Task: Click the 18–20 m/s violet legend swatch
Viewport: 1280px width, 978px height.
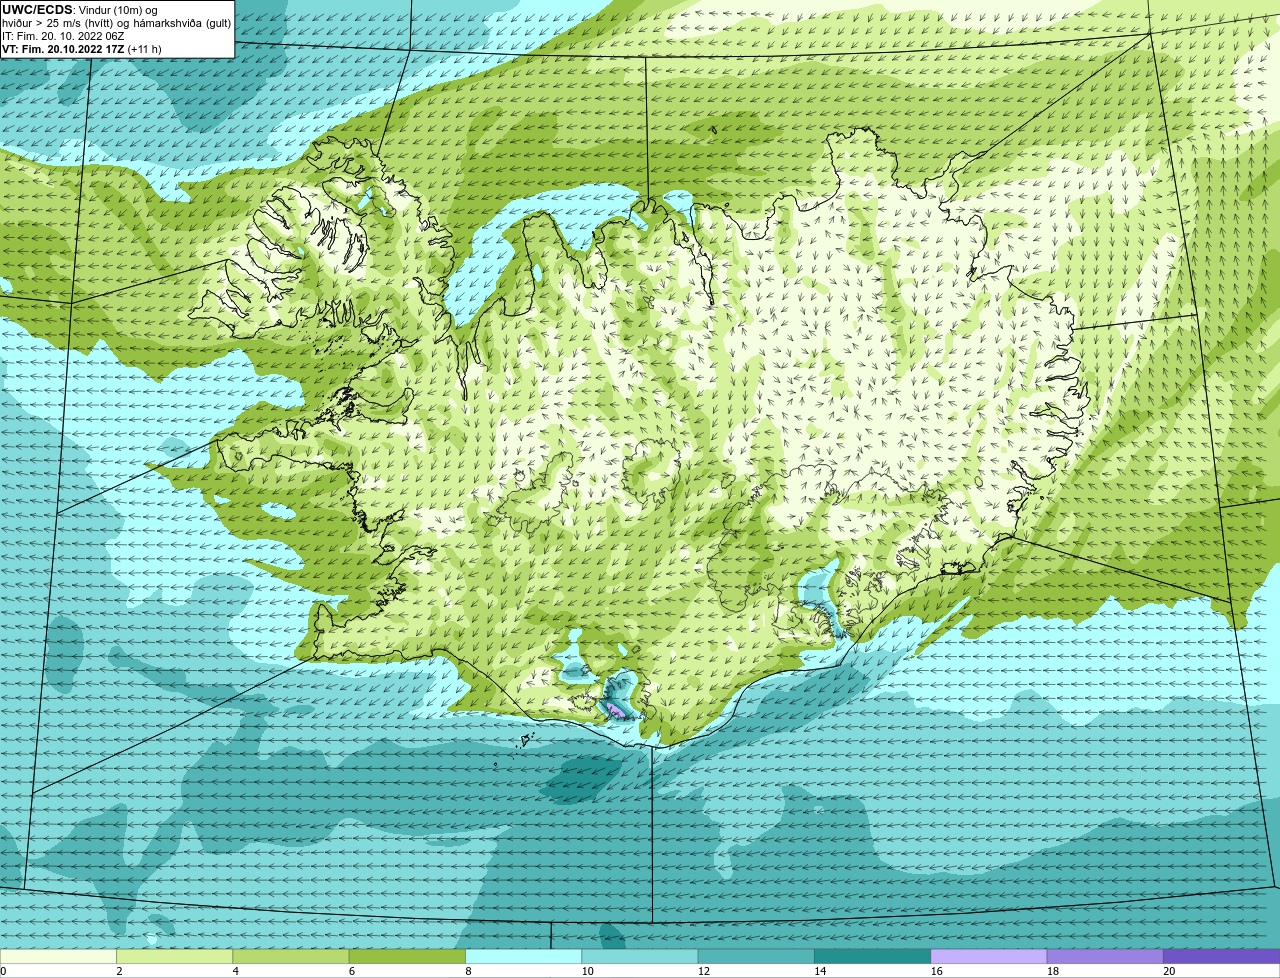Action: point(1104,957)
